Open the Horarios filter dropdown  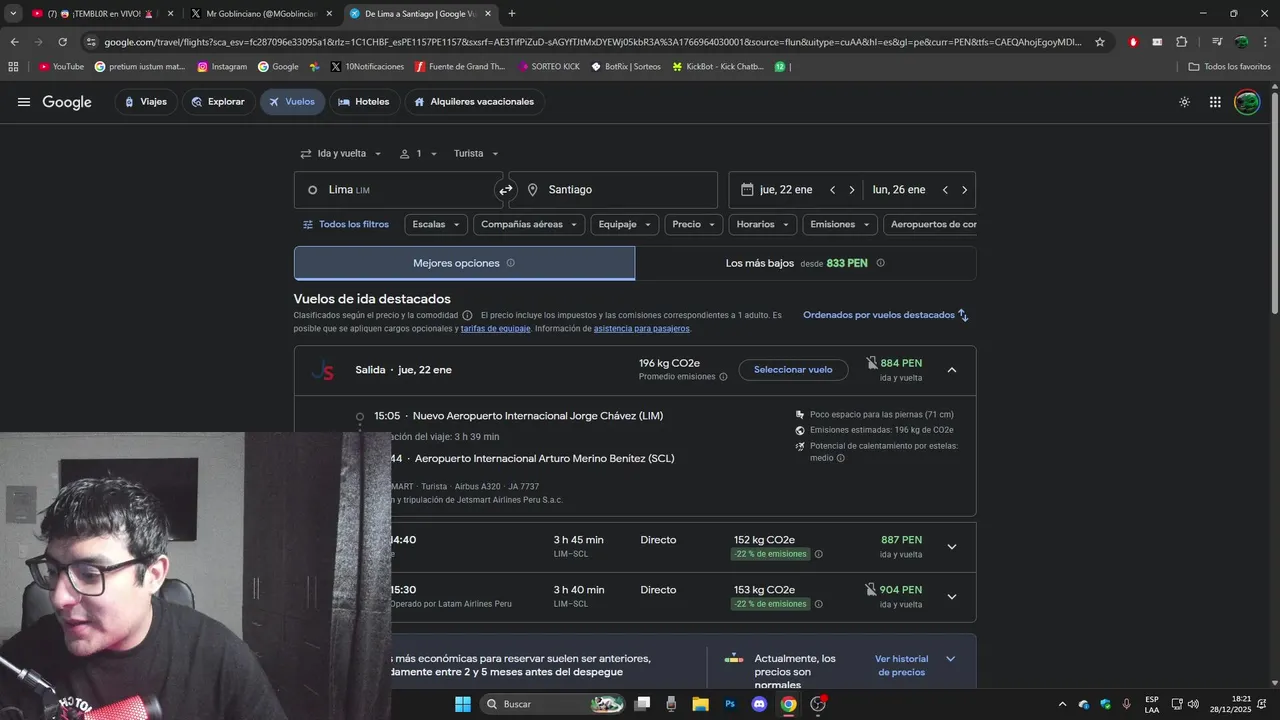tap(763, 225)
